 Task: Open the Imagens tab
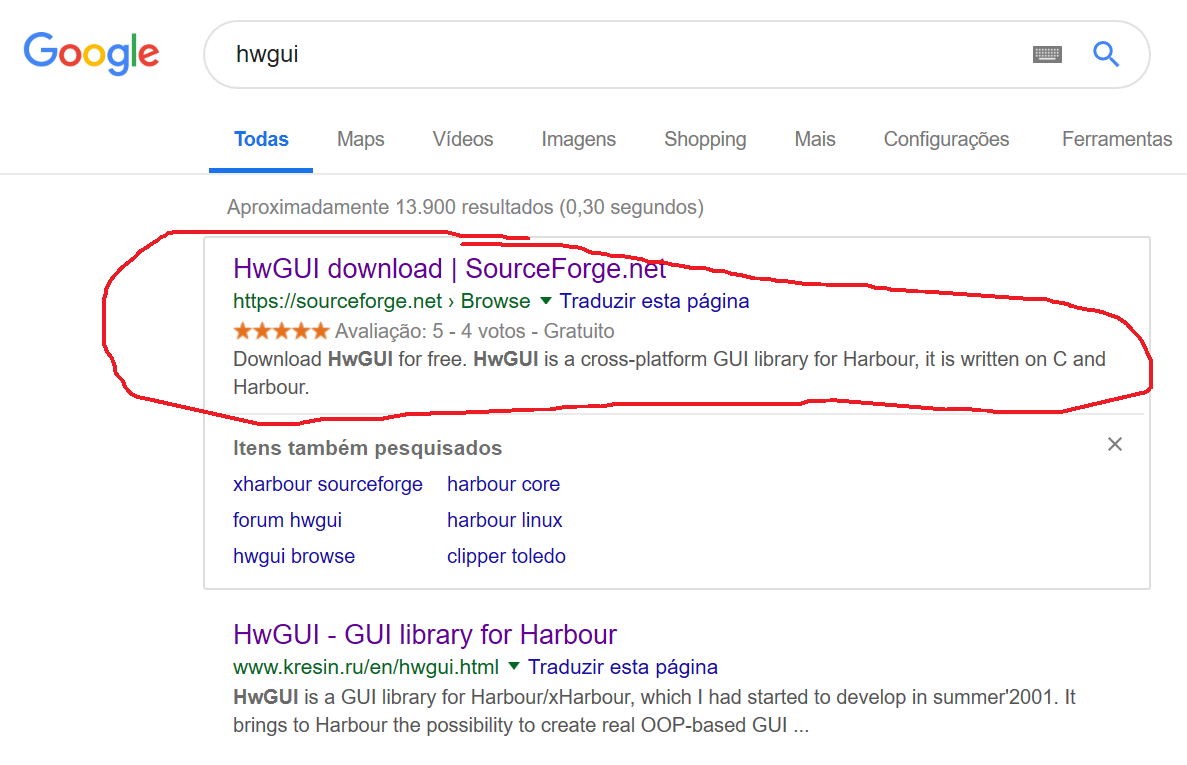coord(578,140)
